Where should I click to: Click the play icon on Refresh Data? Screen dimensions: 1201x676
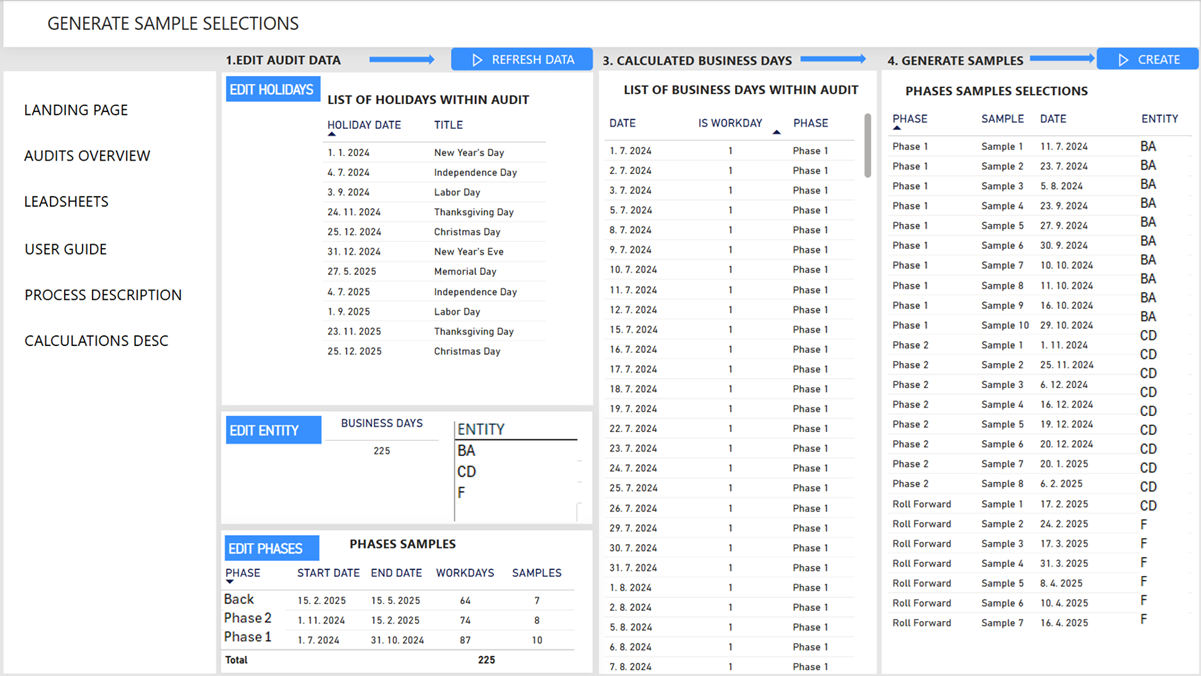477,60
